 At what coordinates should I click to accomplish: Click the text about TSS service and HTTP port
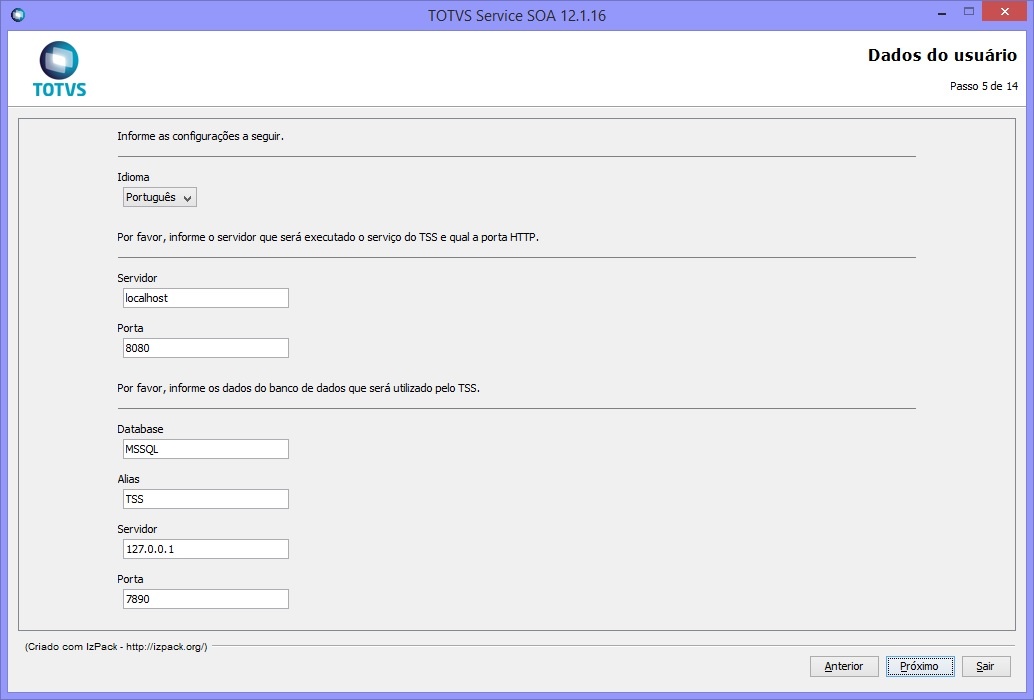point(328,237)
